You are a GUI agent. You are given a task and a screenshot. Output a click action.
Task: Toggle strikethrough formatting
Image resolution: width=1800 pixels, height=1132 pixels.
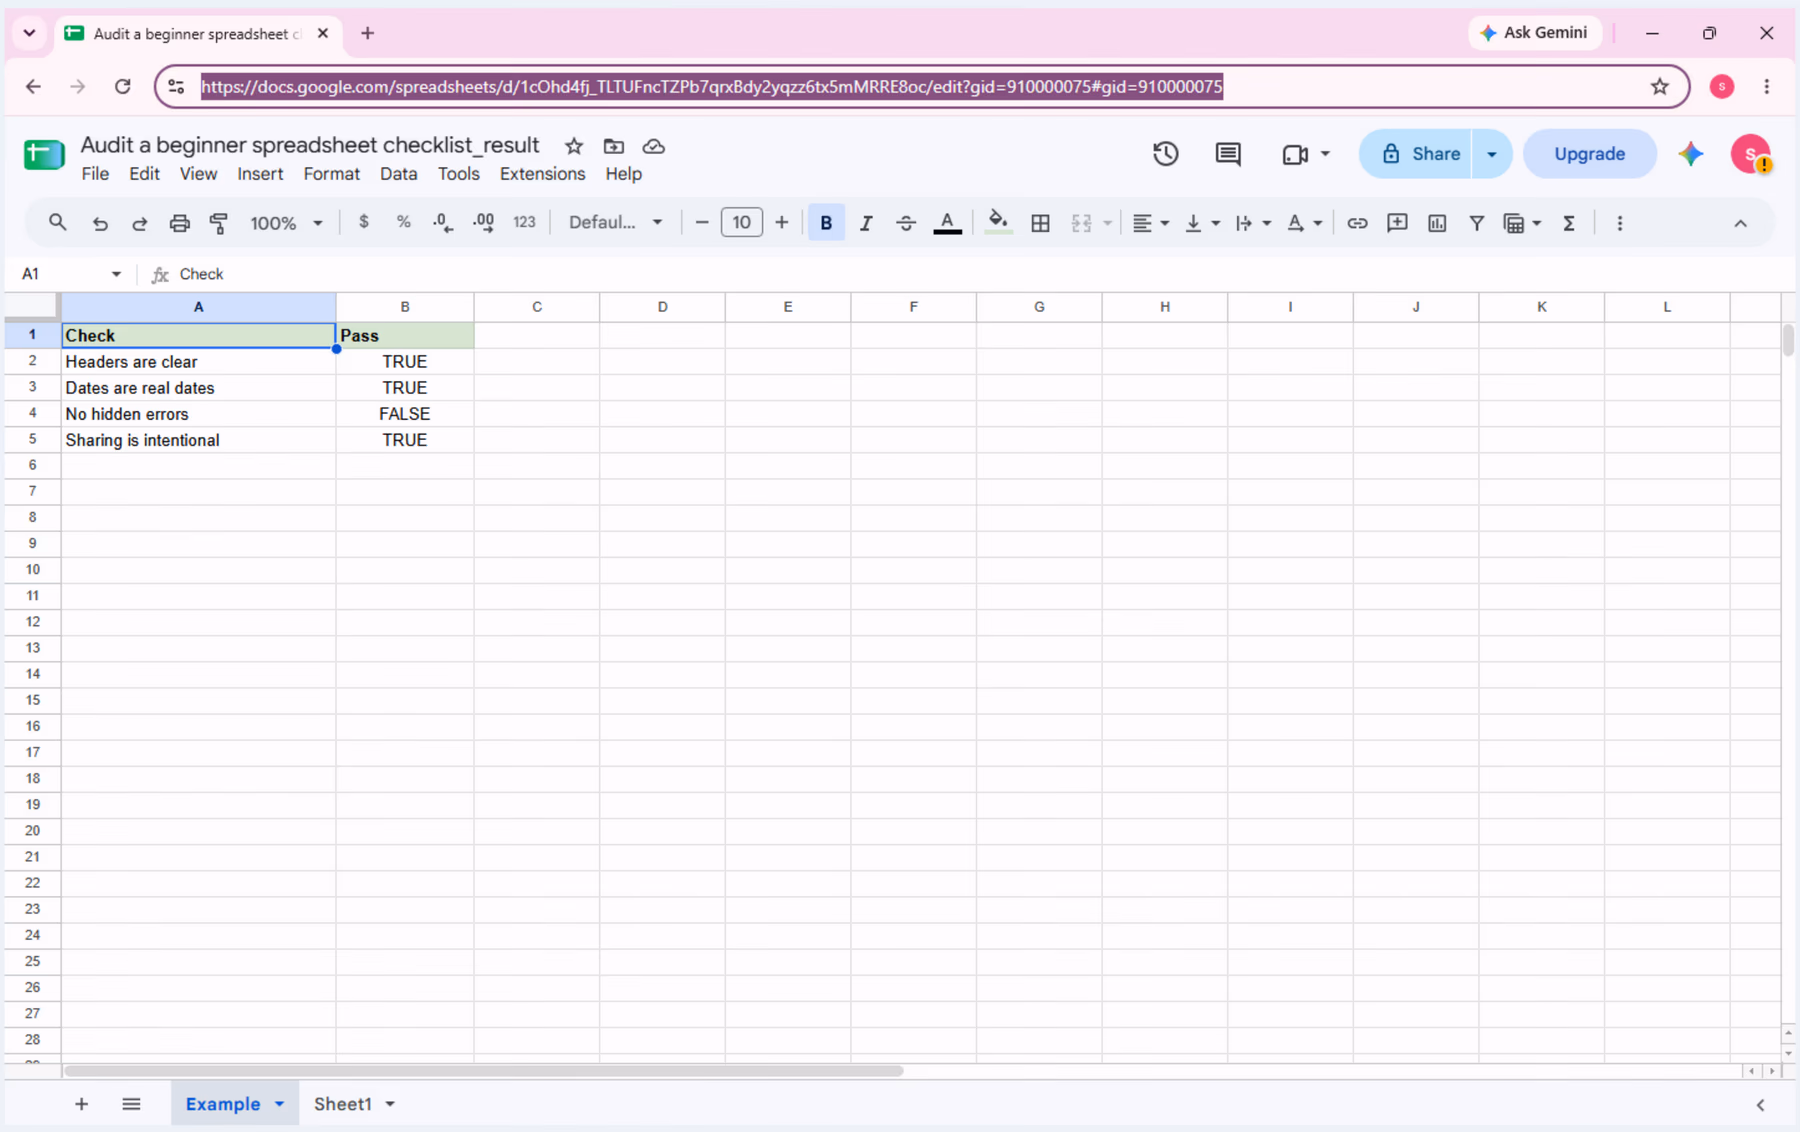[906, 223]
